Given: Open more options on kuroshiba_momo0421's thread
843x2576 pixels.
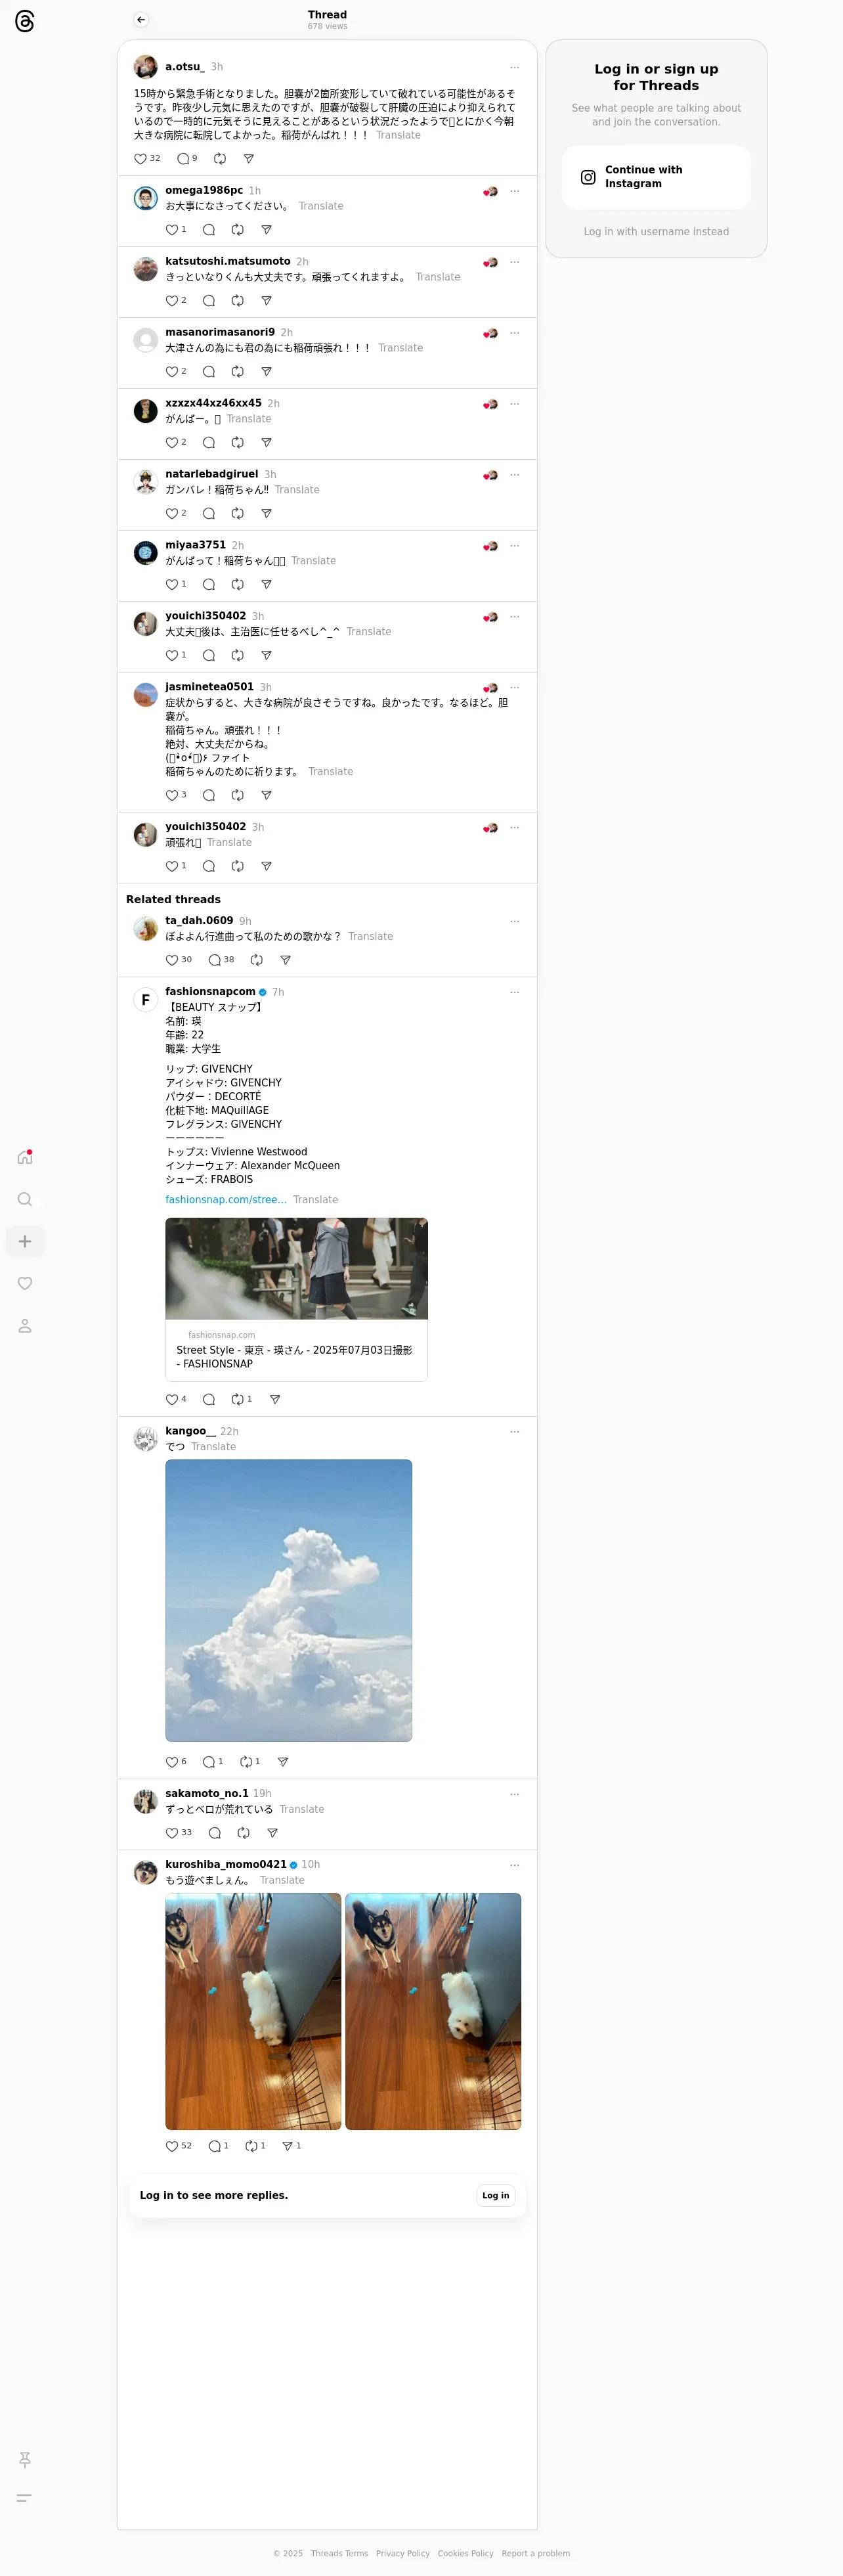Looking at the screenshot, I should click(515, 1865).
